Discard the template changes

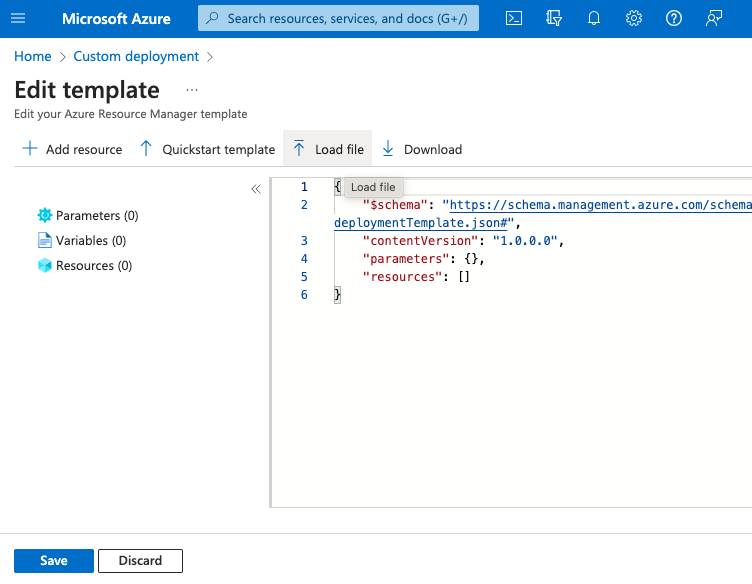click(x=140, y=560)
